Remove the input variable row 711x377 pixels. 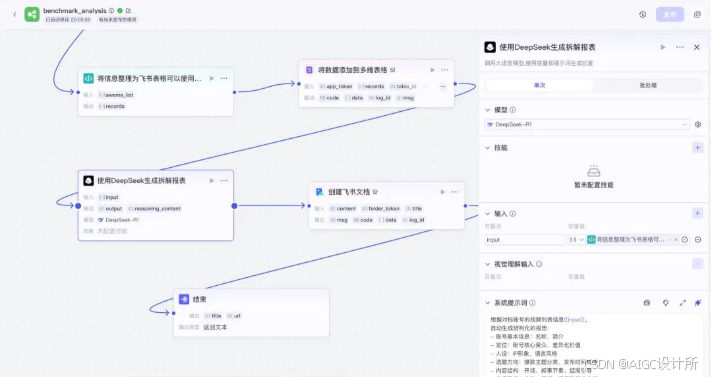698,240
